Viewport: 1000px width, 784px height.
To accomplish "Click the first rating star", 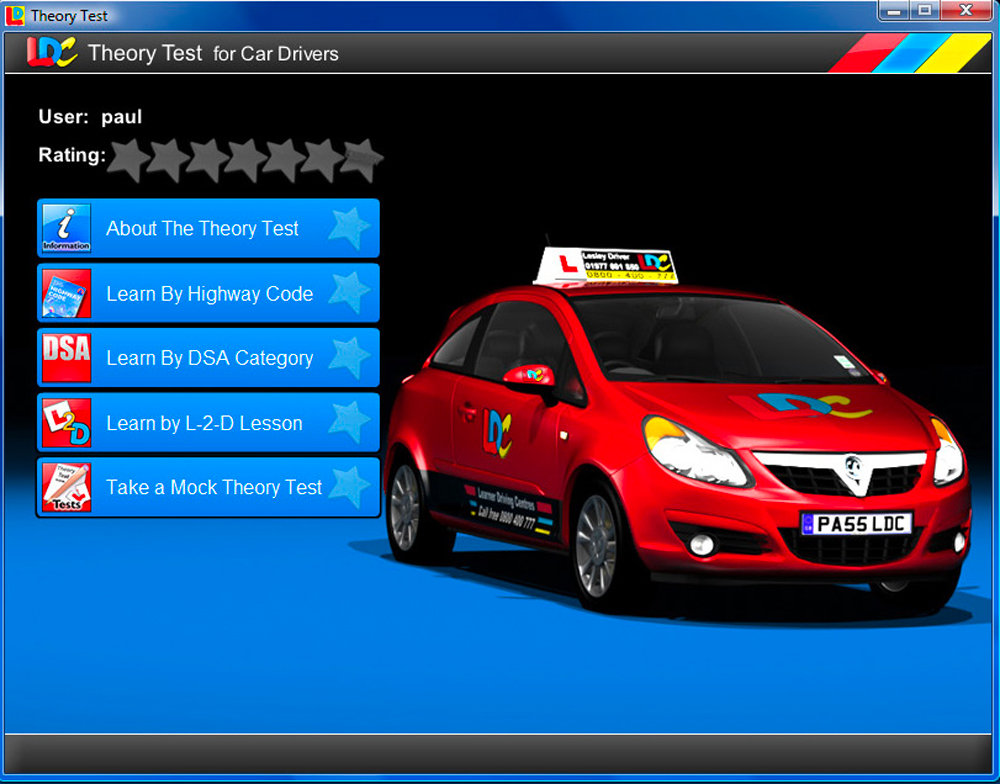I will tap(129, 158).
